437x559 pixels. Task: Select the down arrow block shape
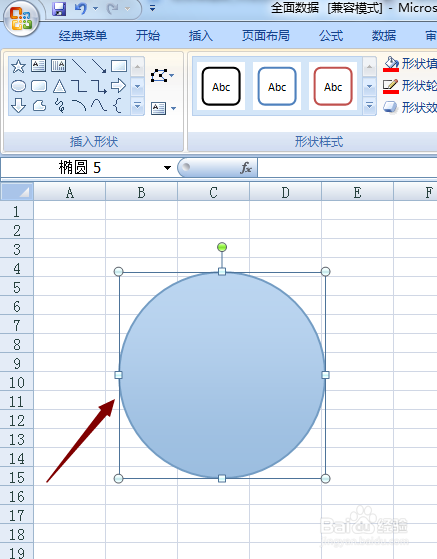point(19,106)
